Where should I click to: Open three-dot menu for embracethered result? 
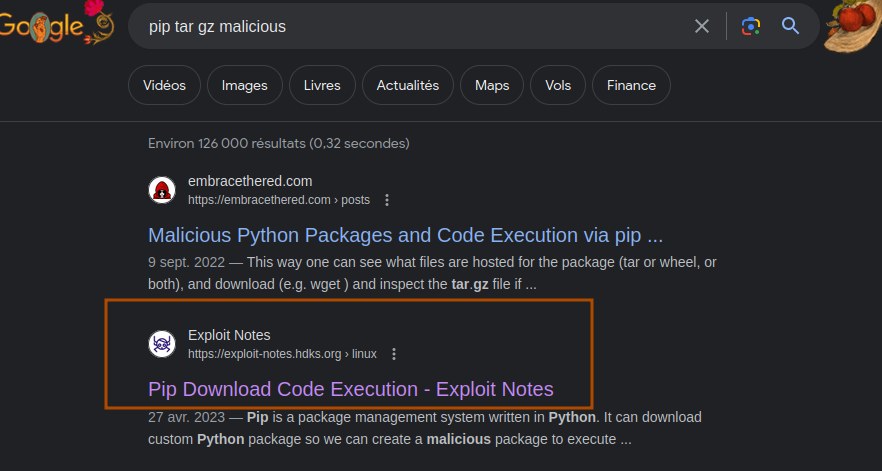388,200
